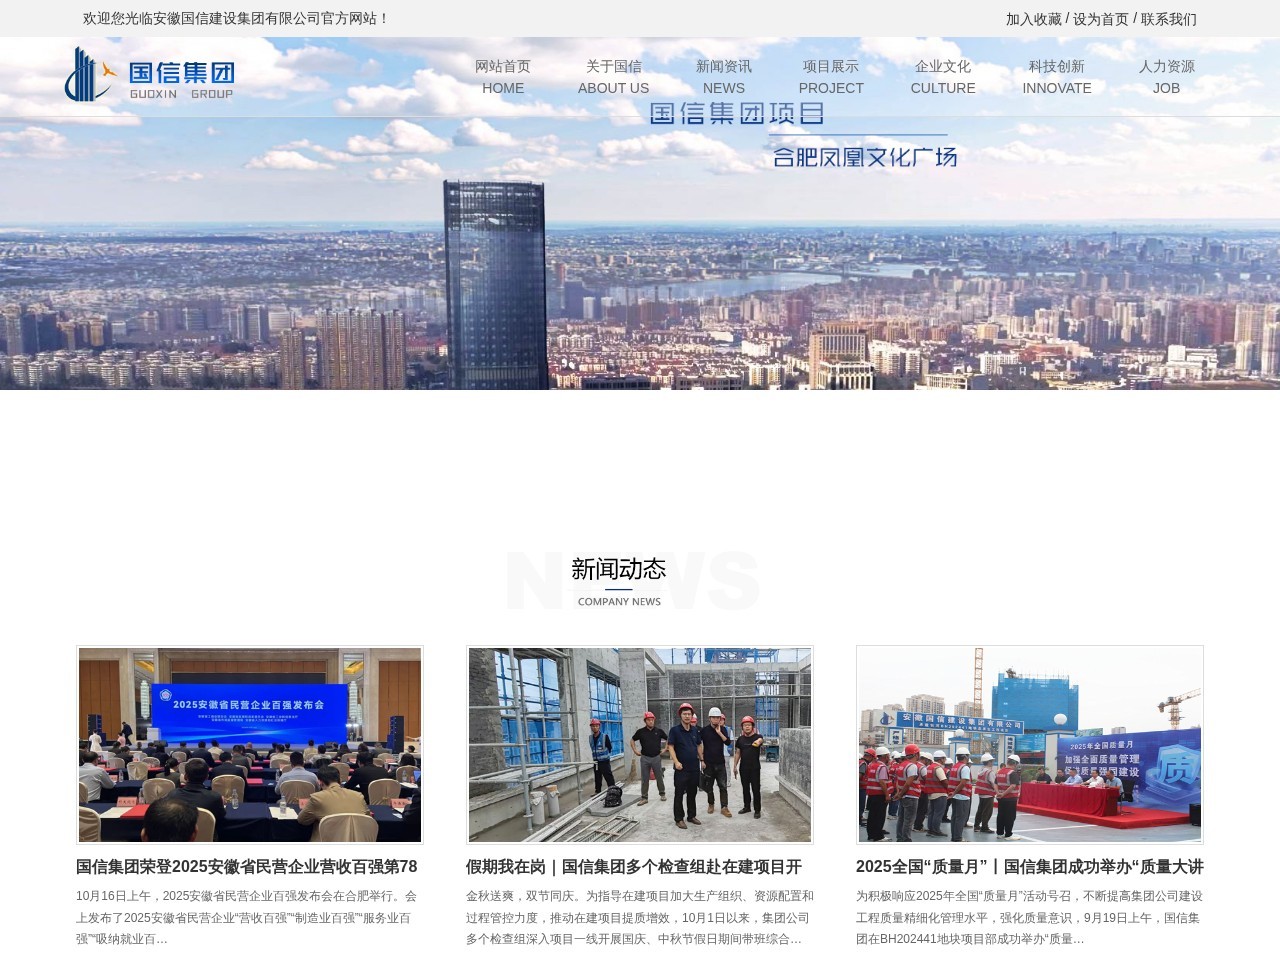This screenshot has width=1280, height=960.
Task: Open 联系我们 contact page
Action: click(x=1167, y=19)
